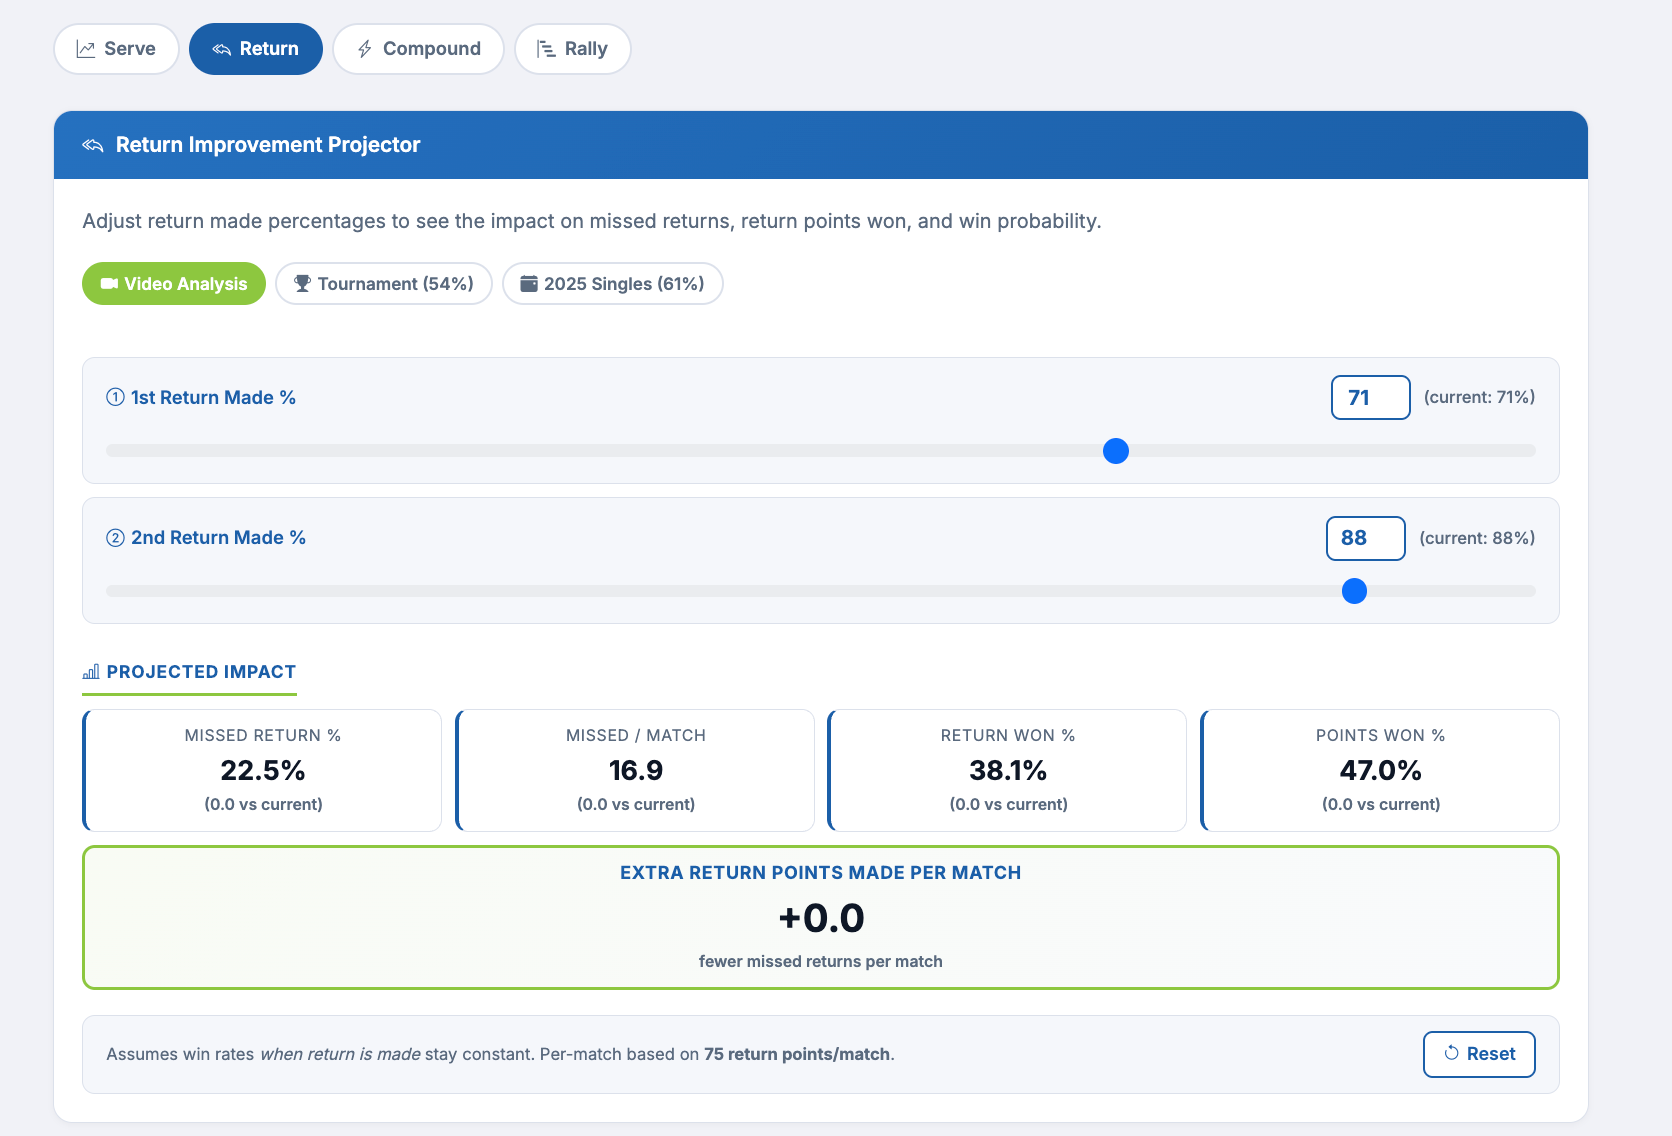1672x1136 pixels.
Task: Click the Missed Return % card showing 22.5%
Action: (x=262, y=770)
